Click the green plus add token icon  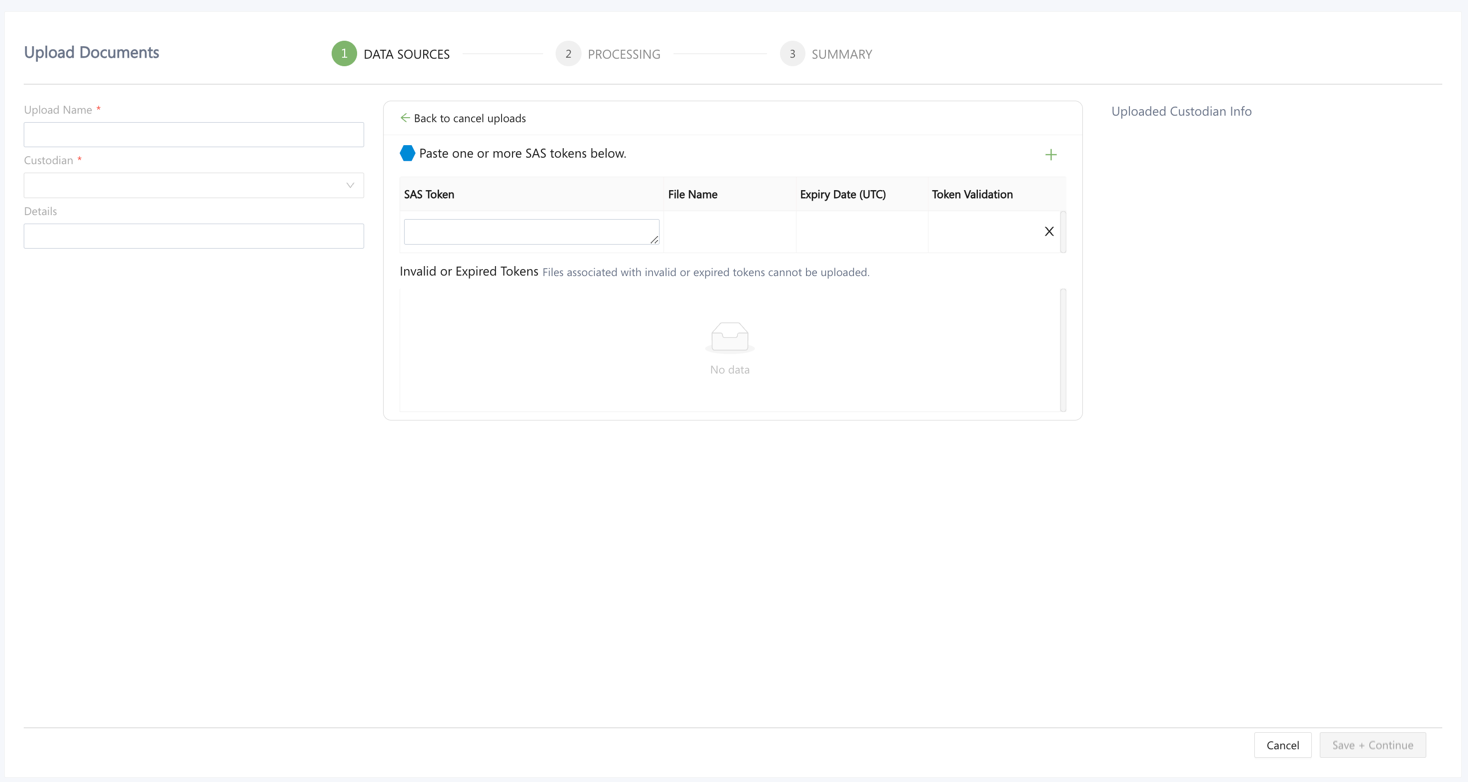click(x=1050, y=155)
